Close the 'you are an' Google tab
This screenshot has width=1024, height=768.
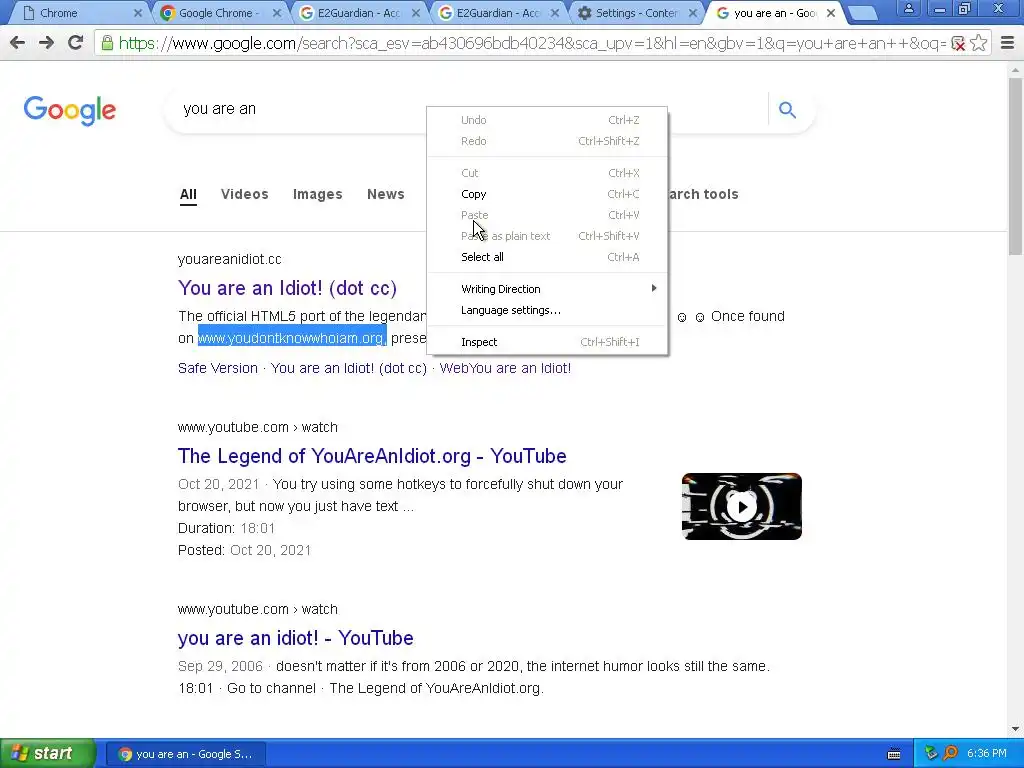(x=831, y=13)
